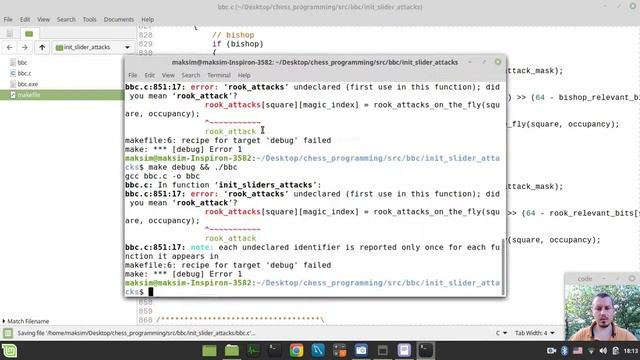Open the terminal window's File menu
Image resolution: width=640 pixels, height=360 pixels.
[x=133, y=75]
